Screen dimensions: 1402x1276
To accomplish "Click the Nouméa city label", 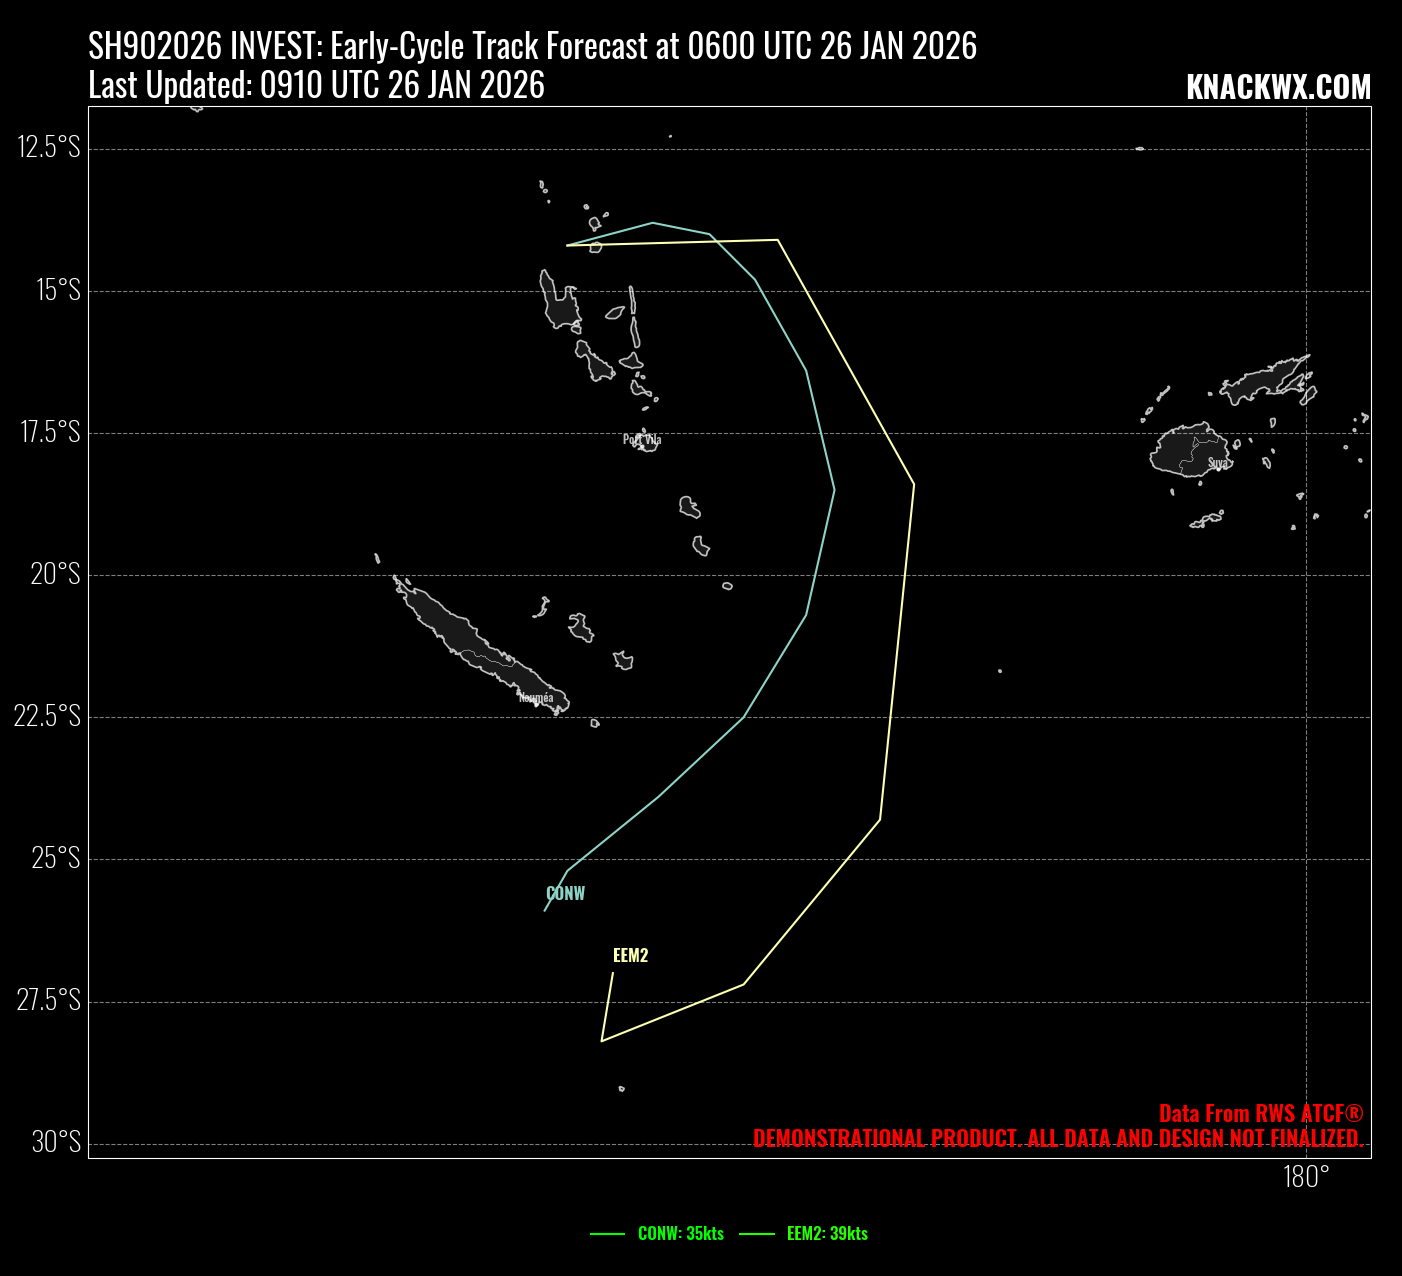I will [536, 697].
